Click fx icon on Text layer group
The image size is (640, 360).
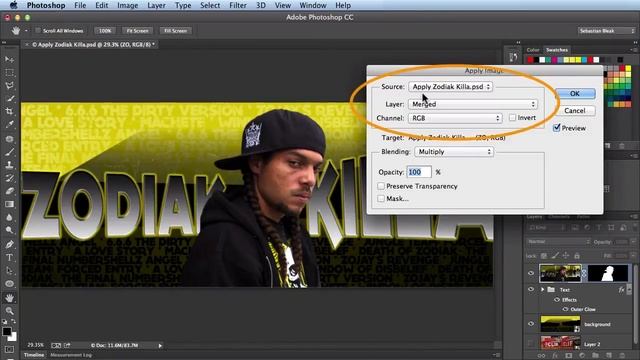click(621, 289)
